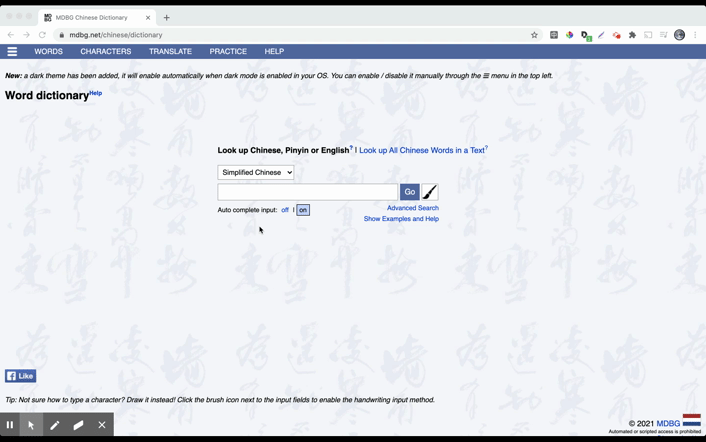Close the MDBG Chinese Dictionary tab
This screenshot has width=706, height=442.
click(148, 18)
